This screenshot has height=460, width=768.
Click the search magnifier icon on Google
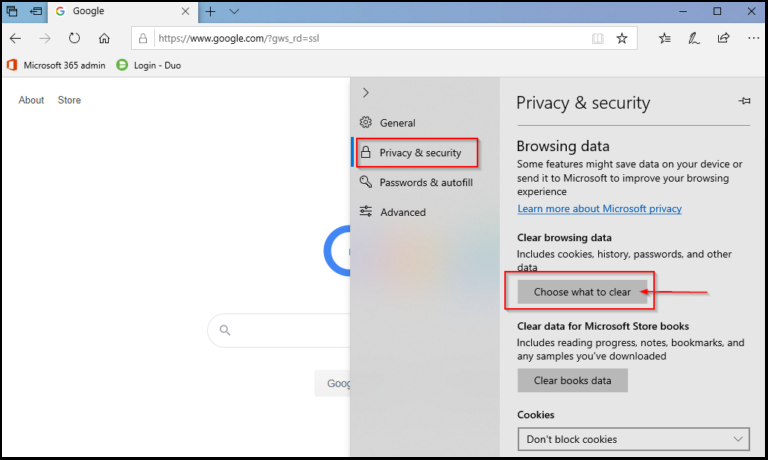click(x=225, y=330)
